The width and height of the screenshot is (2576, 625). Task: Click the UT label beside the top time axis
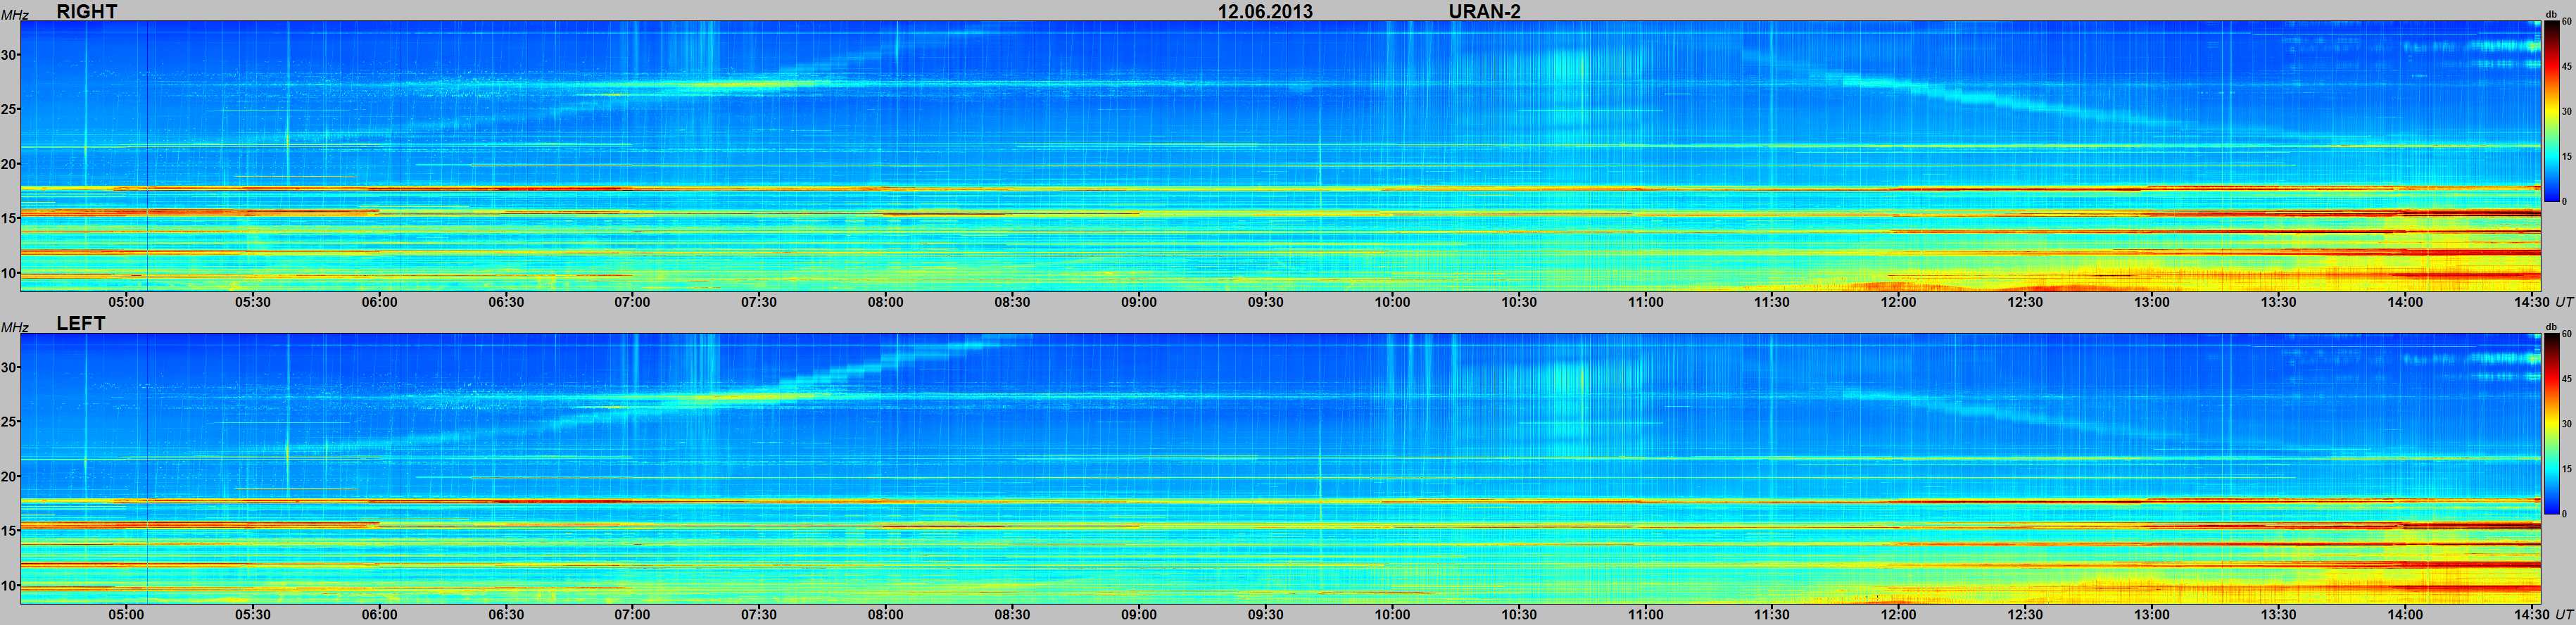tap(2564, 302)
